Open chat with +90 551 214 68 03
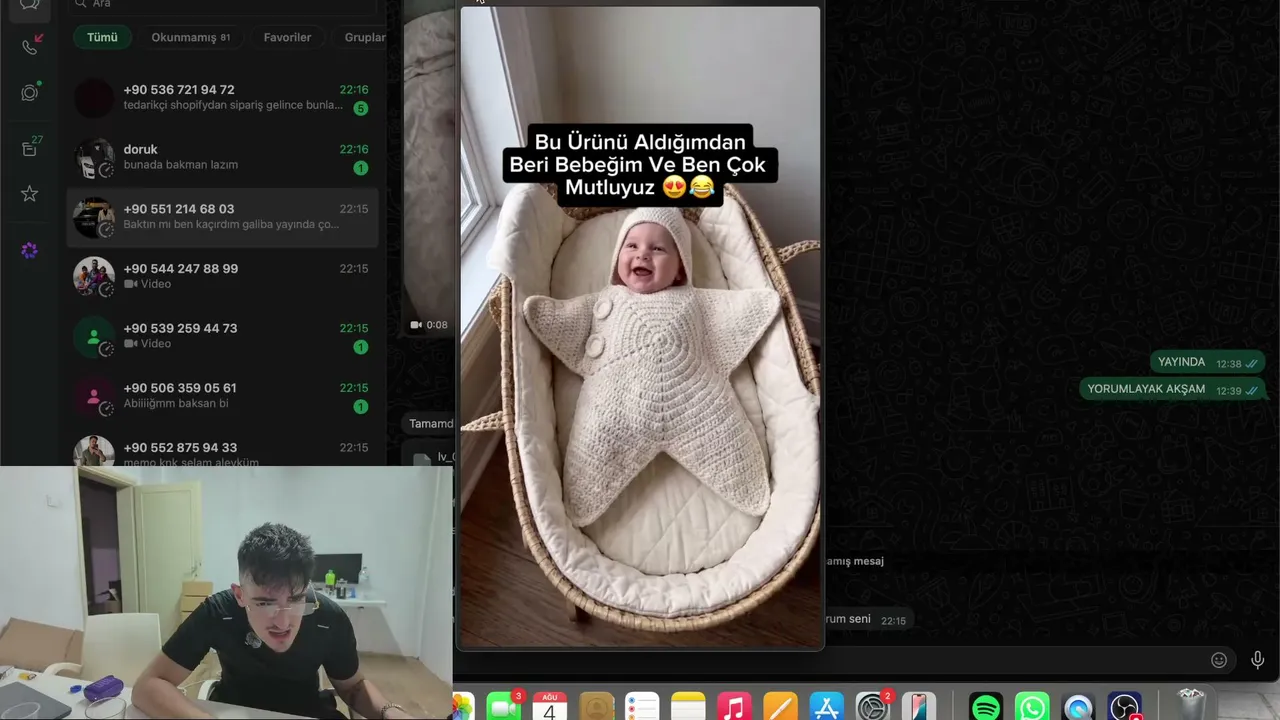 (x=222, y=217)
